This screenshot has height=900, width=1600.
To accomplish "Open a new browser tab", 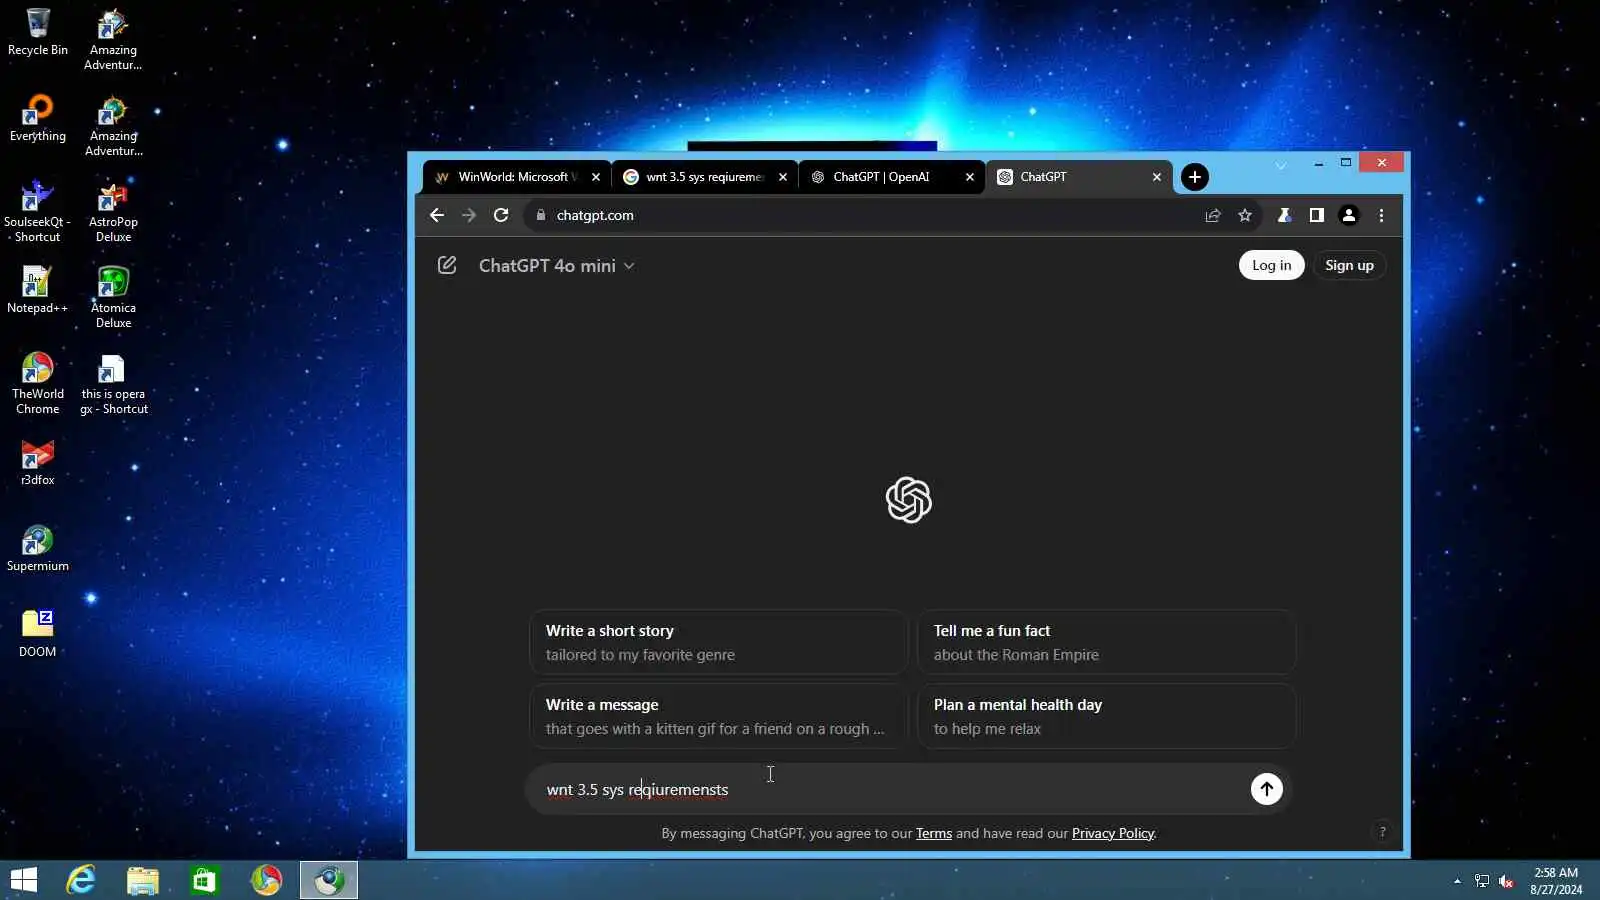I will (x=1195, y=177).
